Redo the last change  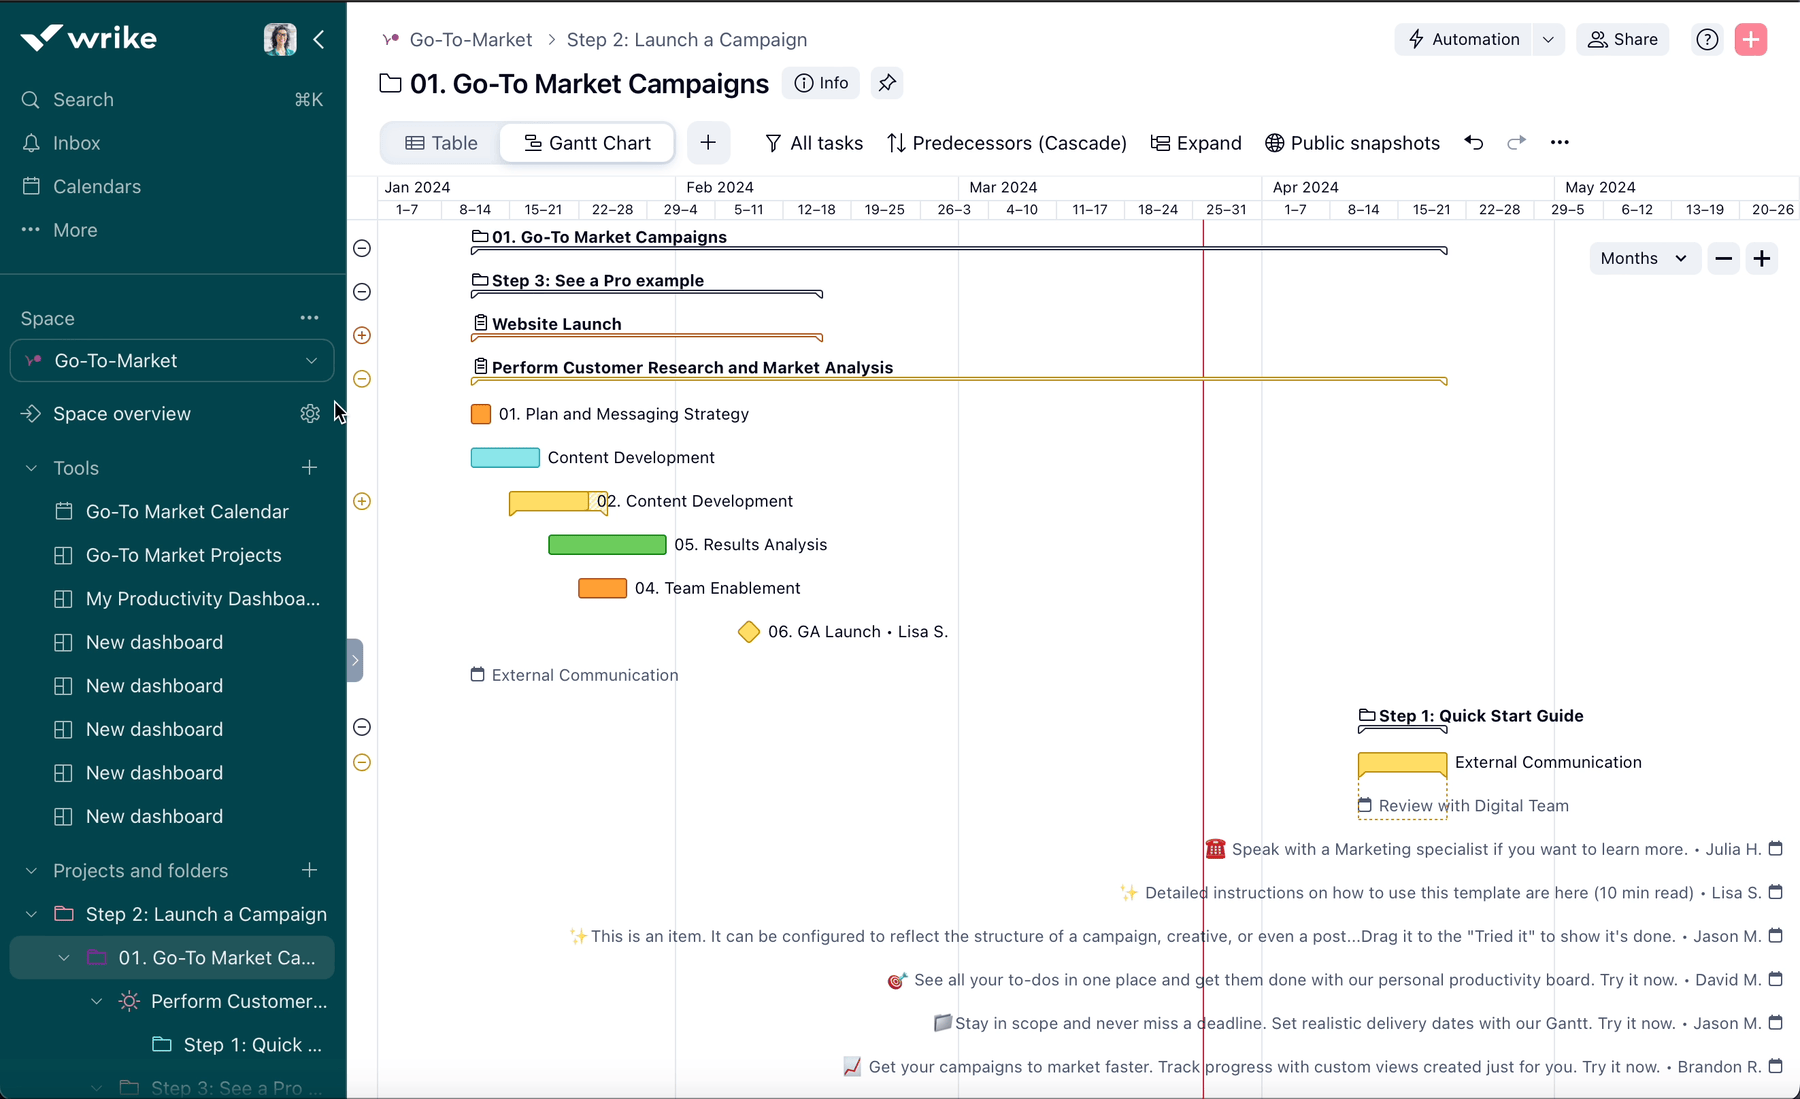click(1516, 143)
